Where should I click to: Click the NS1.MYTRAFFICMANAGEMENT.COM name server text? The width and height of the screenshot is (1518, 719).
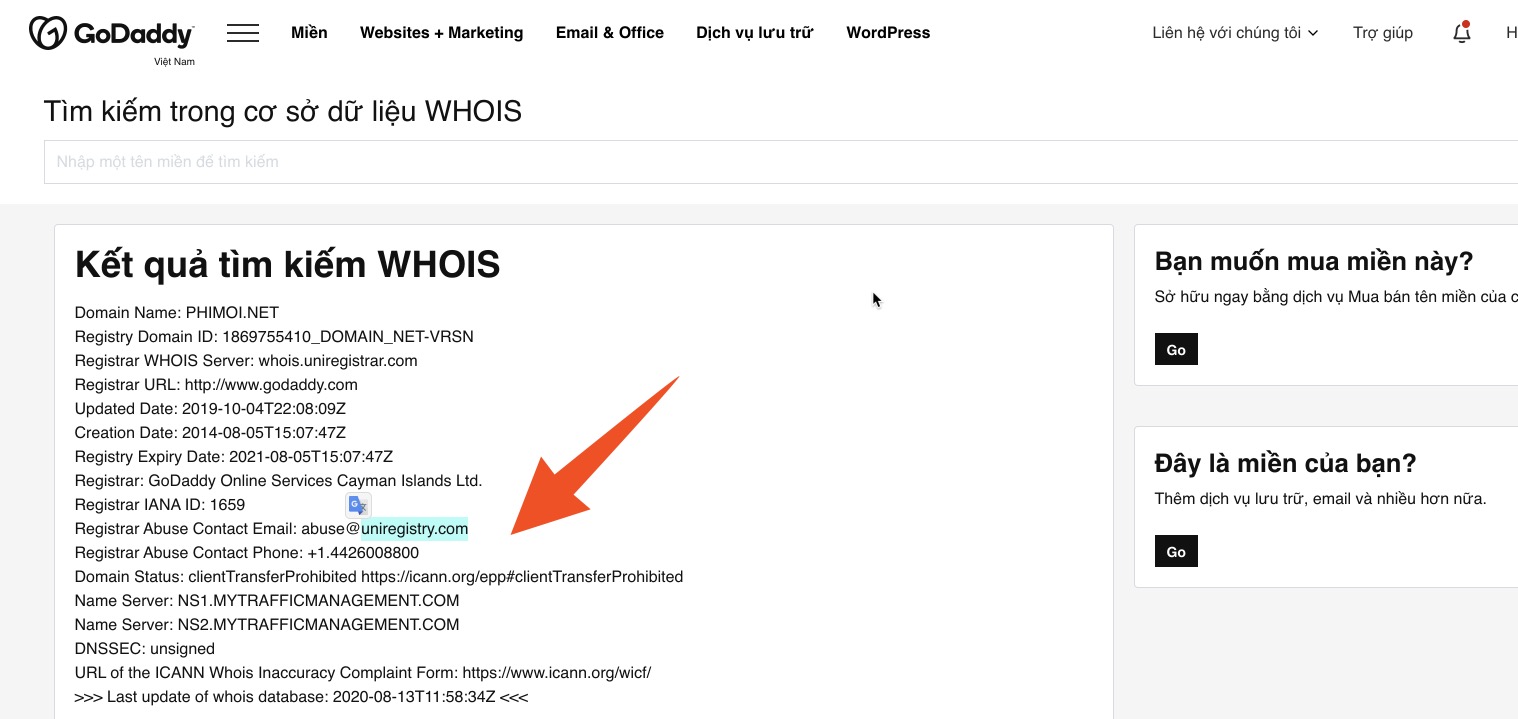click(317, 601)
